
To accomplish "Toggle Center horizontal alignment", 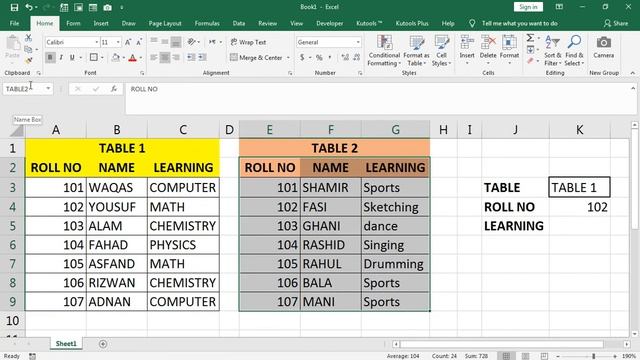I will [165, 58].
